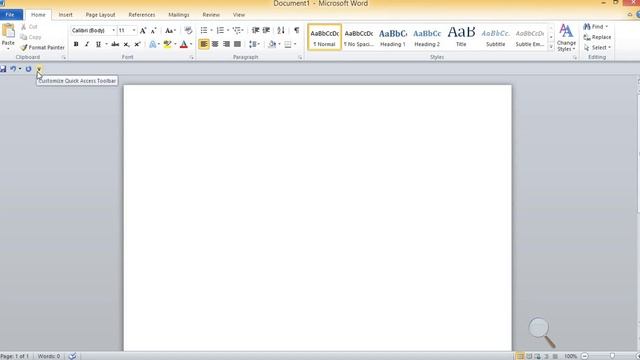The image size is (640, 360).
Task: Open the font name combo box
Action: pos(93,31)
